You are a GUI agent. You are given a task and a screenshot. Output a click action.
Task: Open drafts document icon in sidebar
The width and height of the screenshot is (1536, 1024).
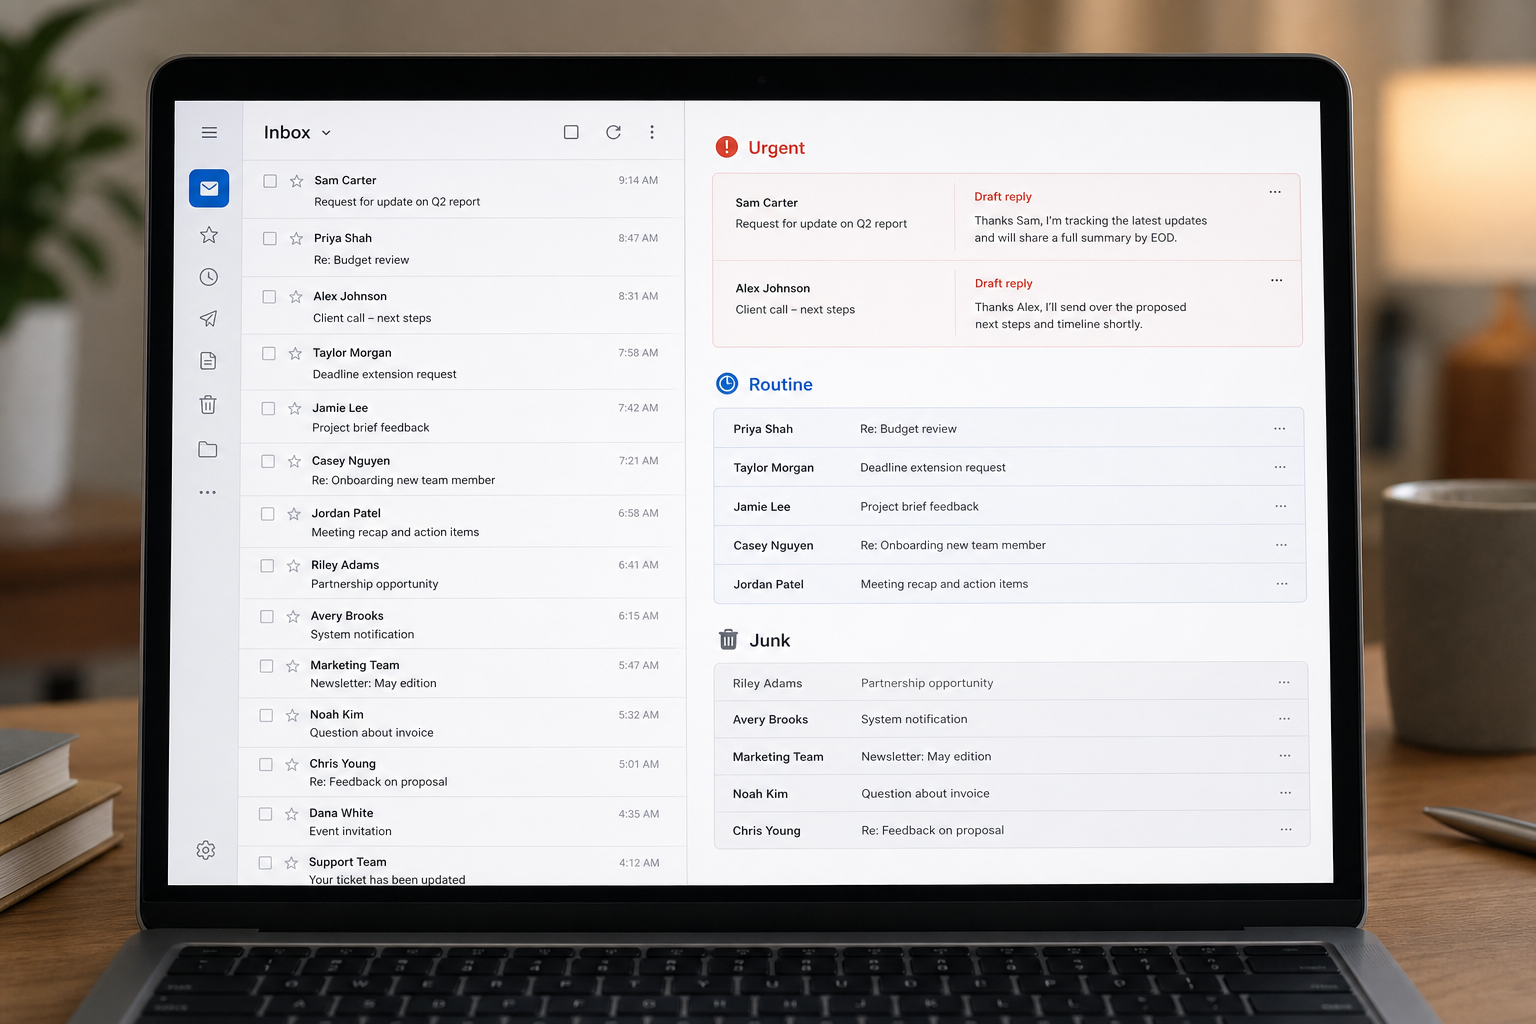[x=208, y=361]
